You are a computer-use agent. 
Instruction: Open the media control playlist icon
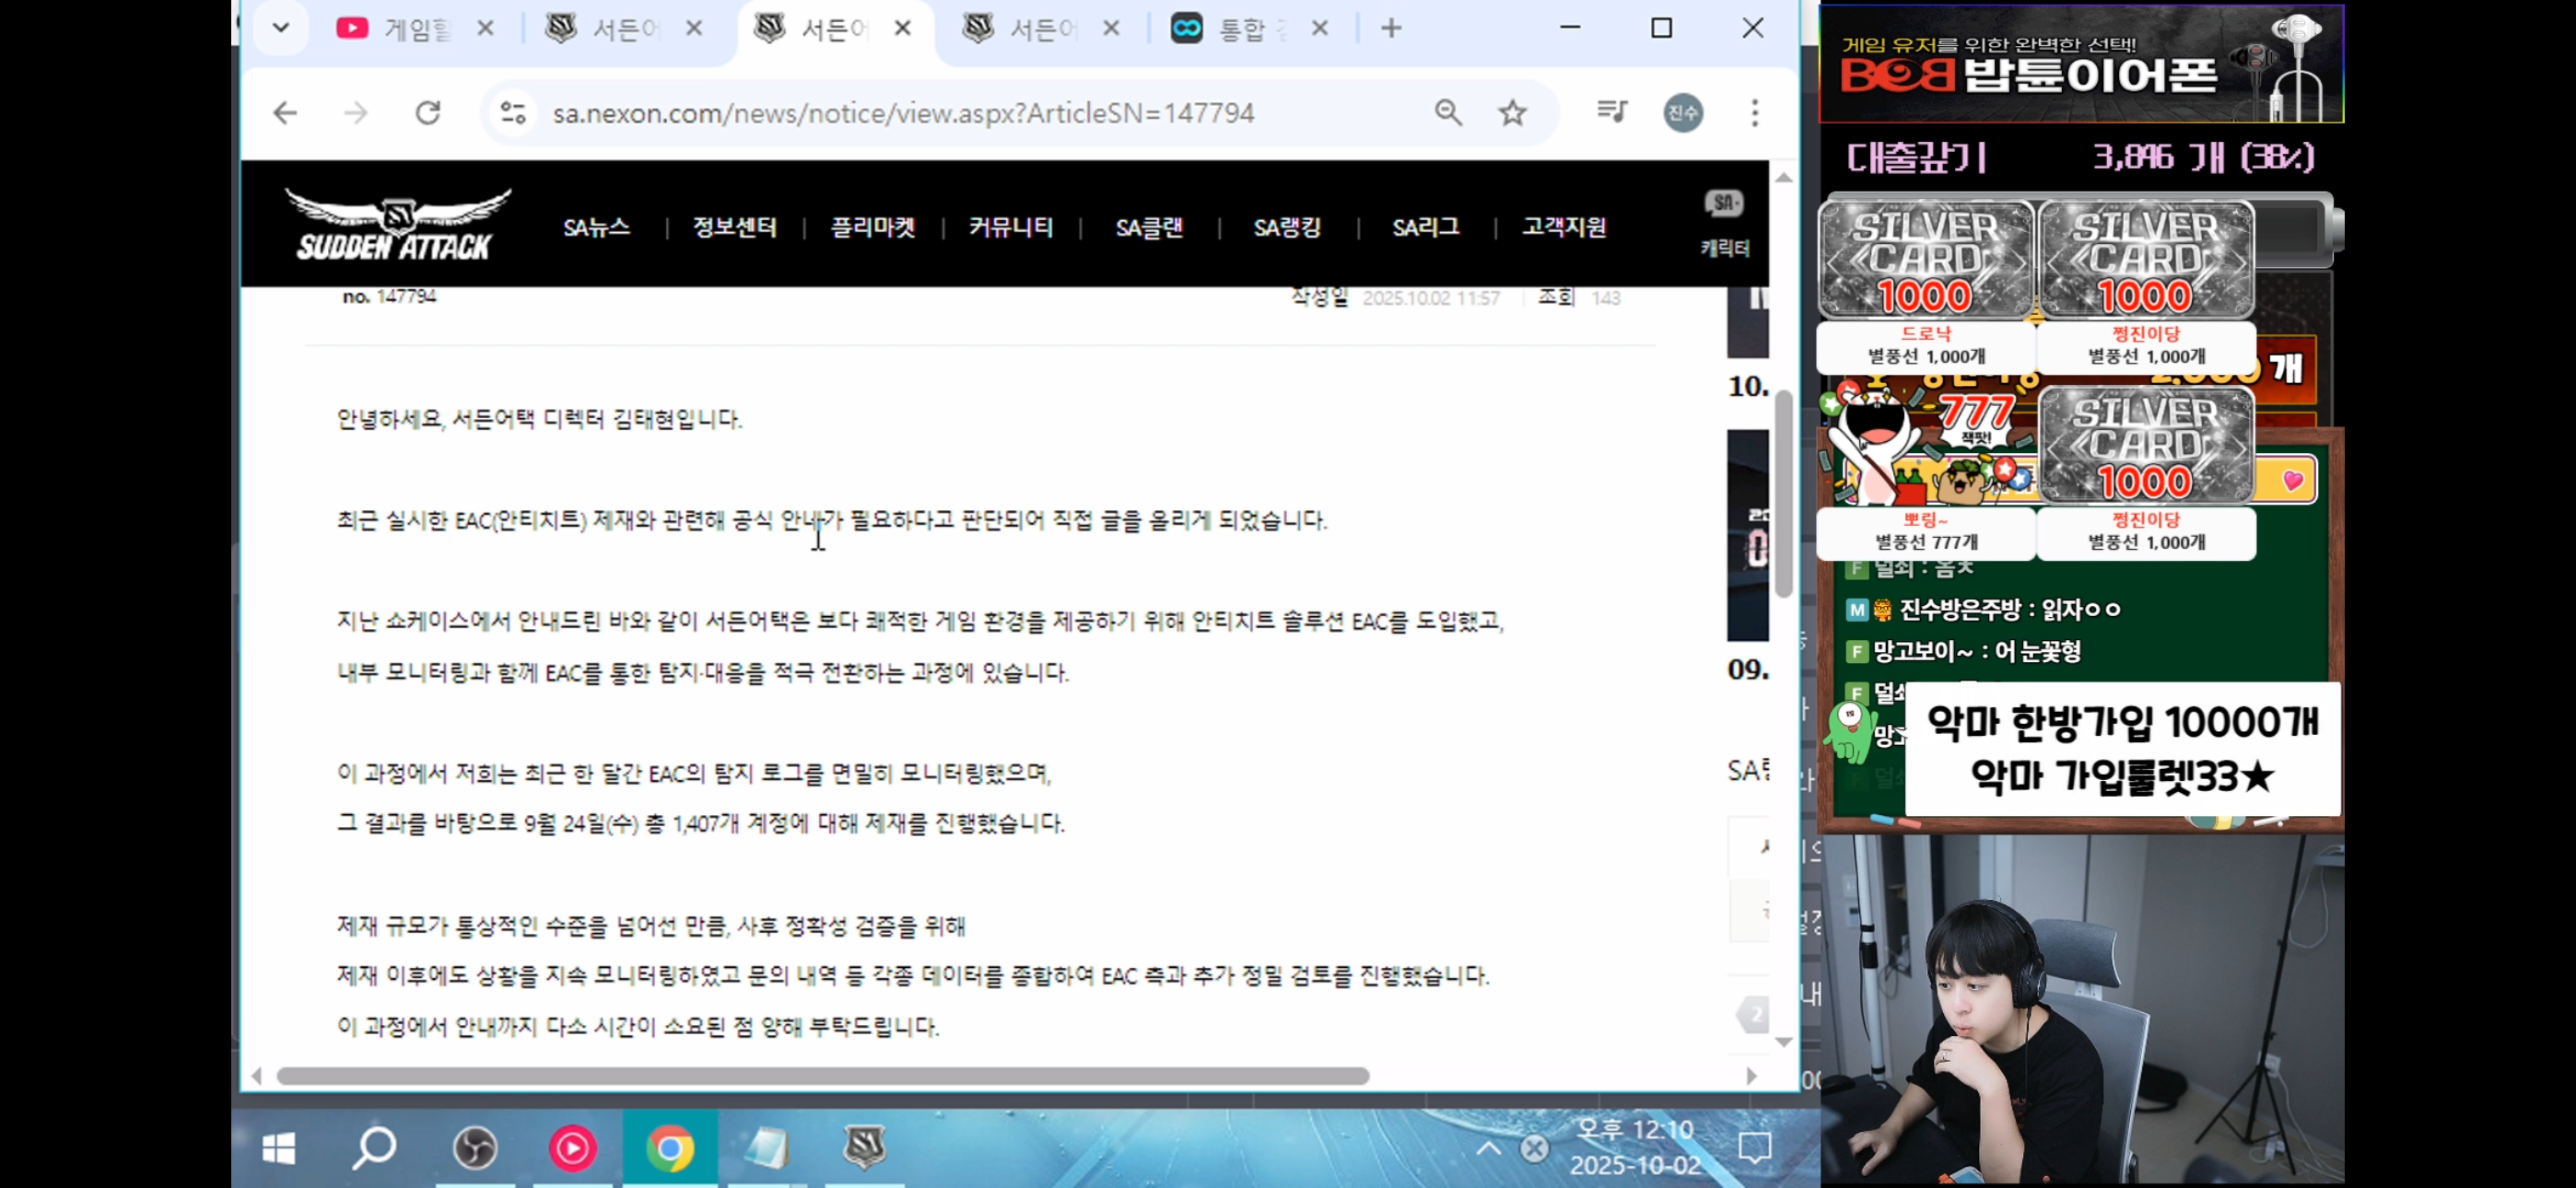pos(1612,112)
